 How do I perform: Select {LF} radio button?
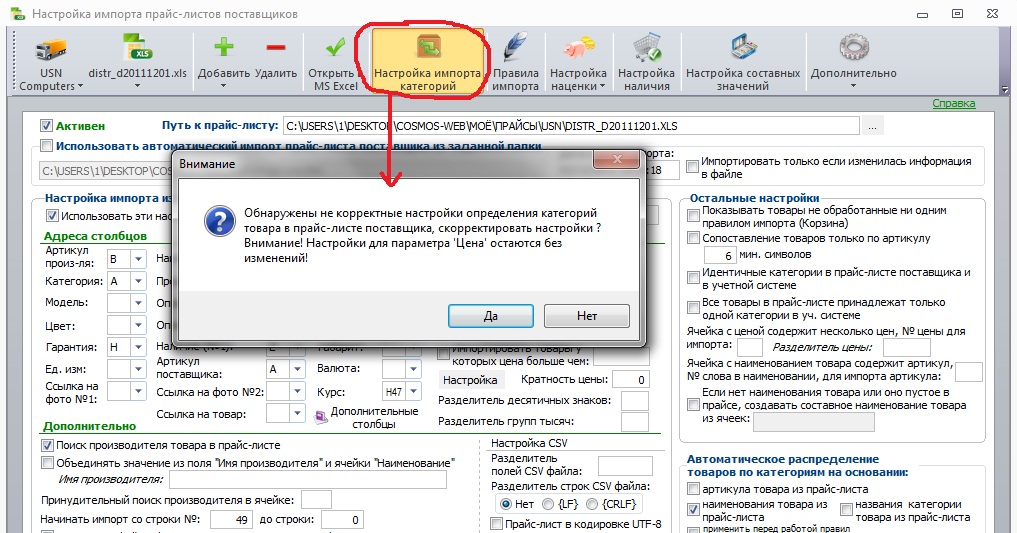pyautogui.click(x=548, y=504)
